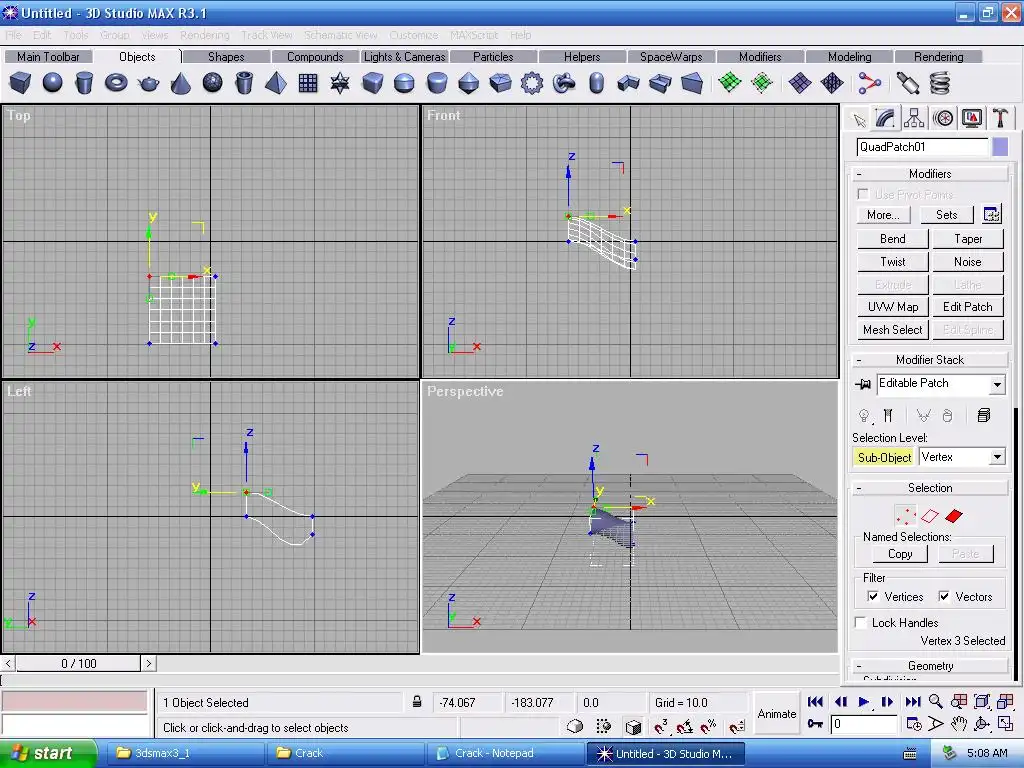Select the Plane grid primitive icon
Image resolution: width=1024 pixels, height=768 pixels.
(x=308, y=84)
